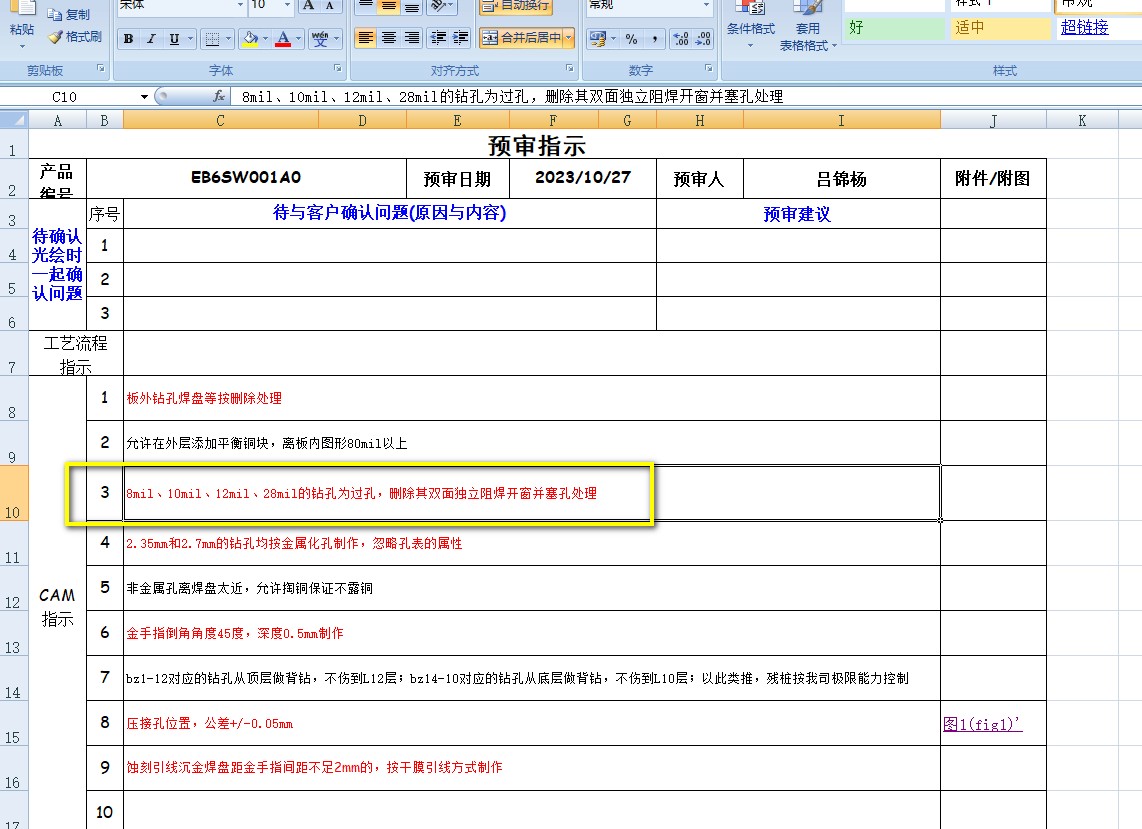Decrease font size with small A button
1142x829 pixels.
pos(330,5)
